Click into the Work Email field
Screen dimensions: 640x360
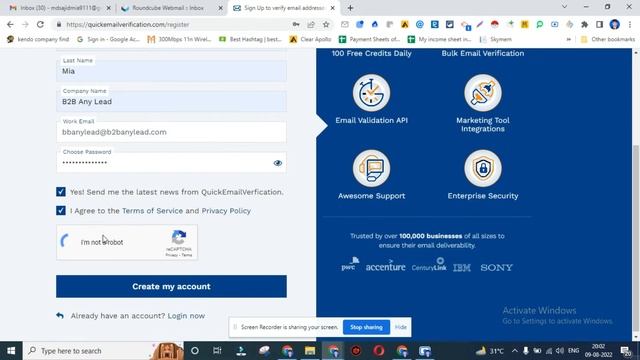point(171,132)
